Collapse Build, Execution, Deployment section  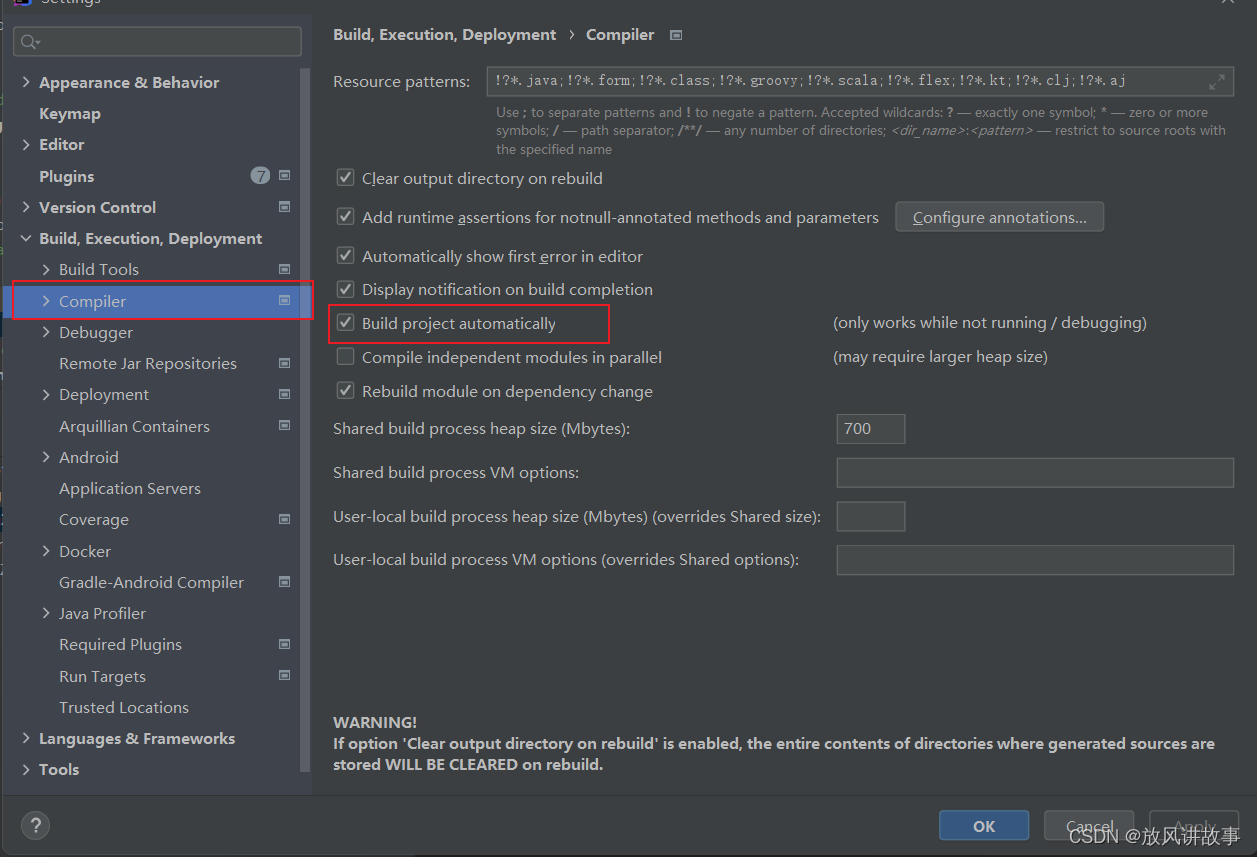click(x=26, y=238)
